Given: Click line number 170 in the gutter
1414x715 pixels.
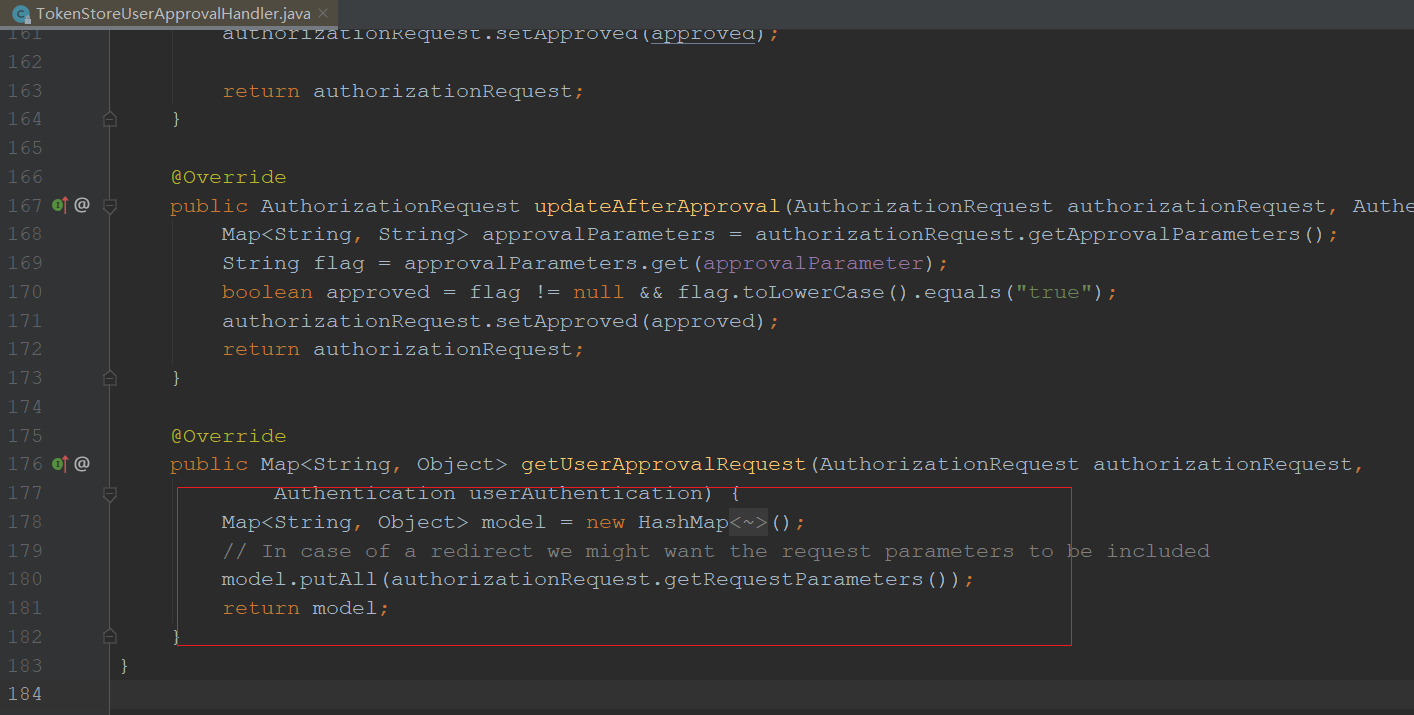Looking at the screenshot, I should 26,291.
